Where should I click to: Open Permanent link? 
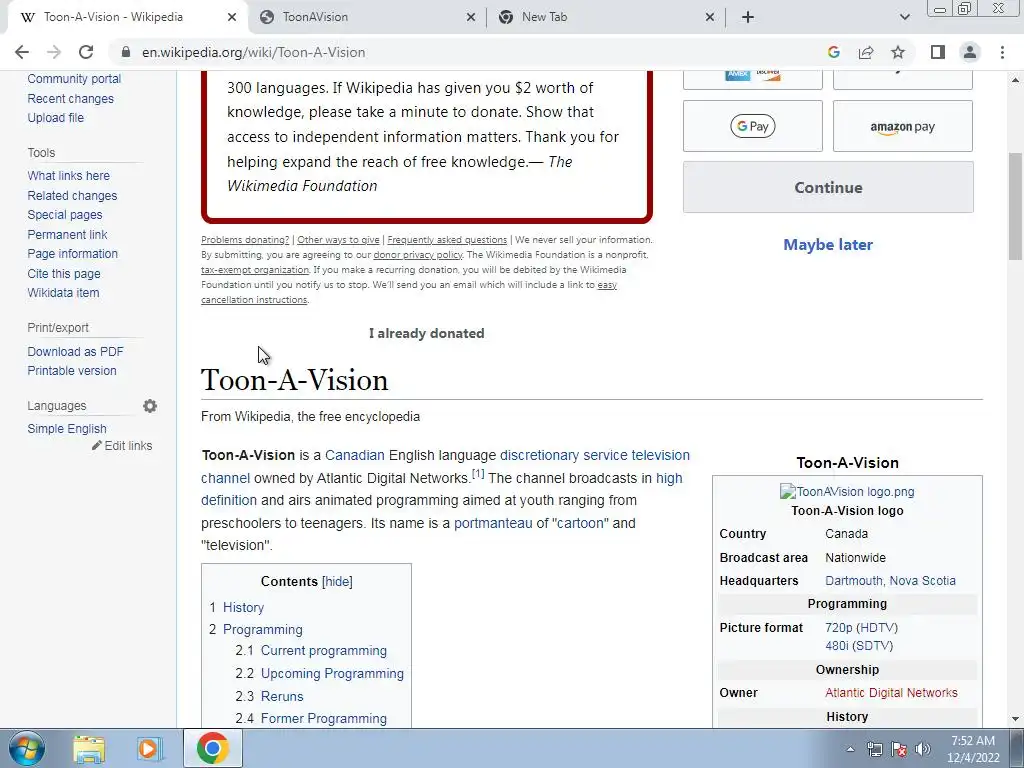pyautogui.click(x=67, y=234)
